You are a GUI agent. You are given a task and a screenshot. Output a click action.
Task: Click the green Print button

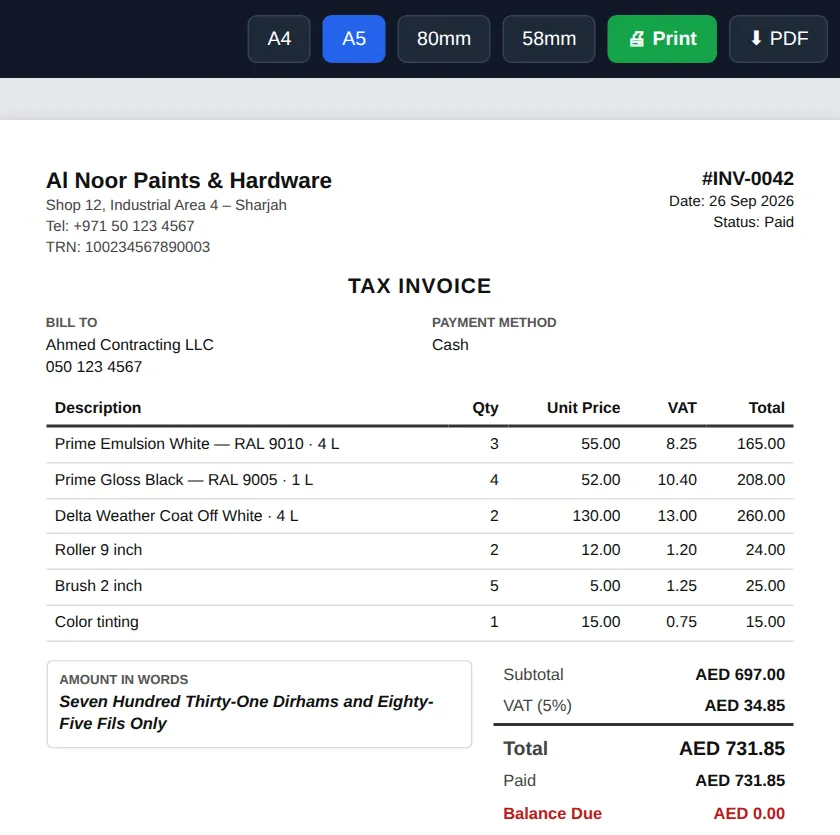tap(662, 39)
